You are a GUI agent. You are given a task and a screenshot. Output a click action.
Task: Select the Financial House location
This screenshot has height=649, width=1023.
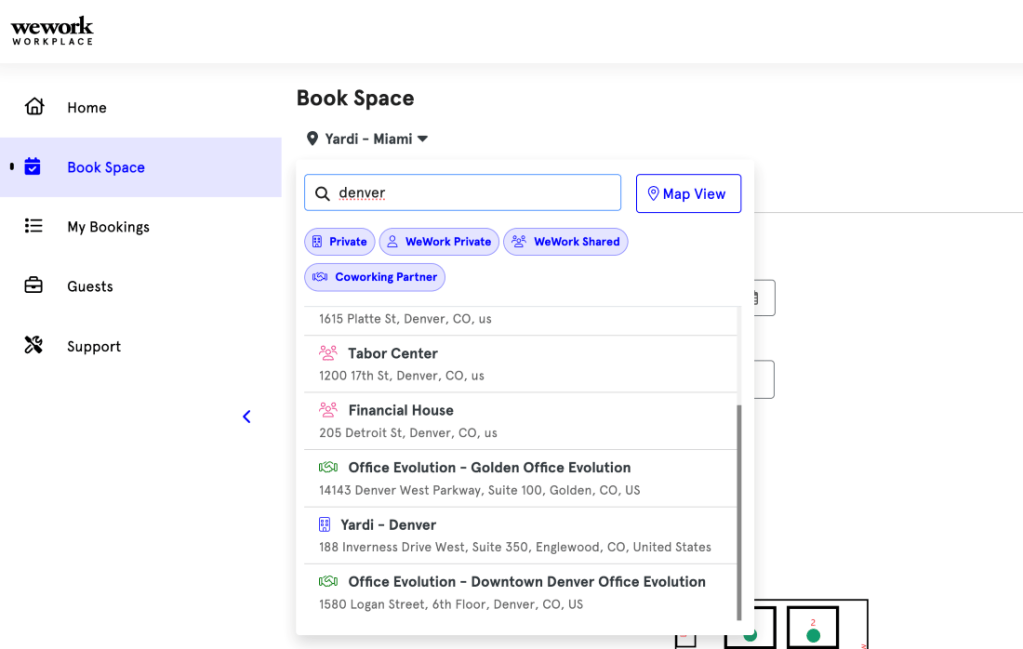tap(521, 421)
